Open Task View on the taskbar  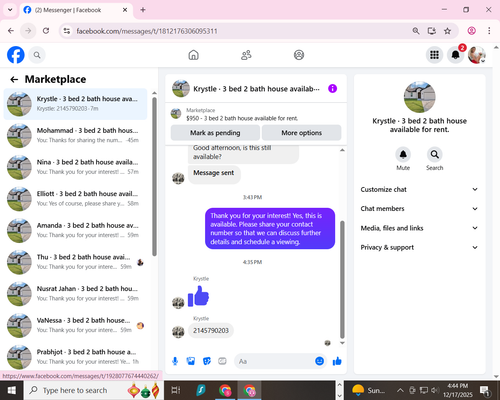pyautogui.click(x=176, y=390)
